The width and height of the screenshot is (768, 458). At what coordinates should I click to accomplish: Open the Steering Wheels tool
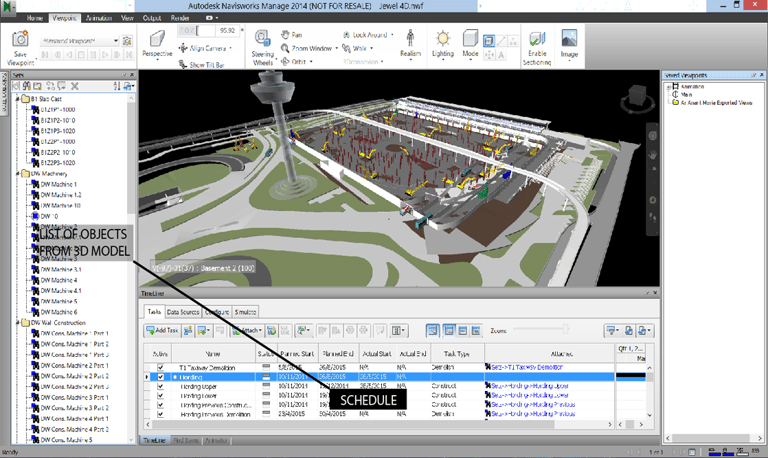click(x=263, y=47)
